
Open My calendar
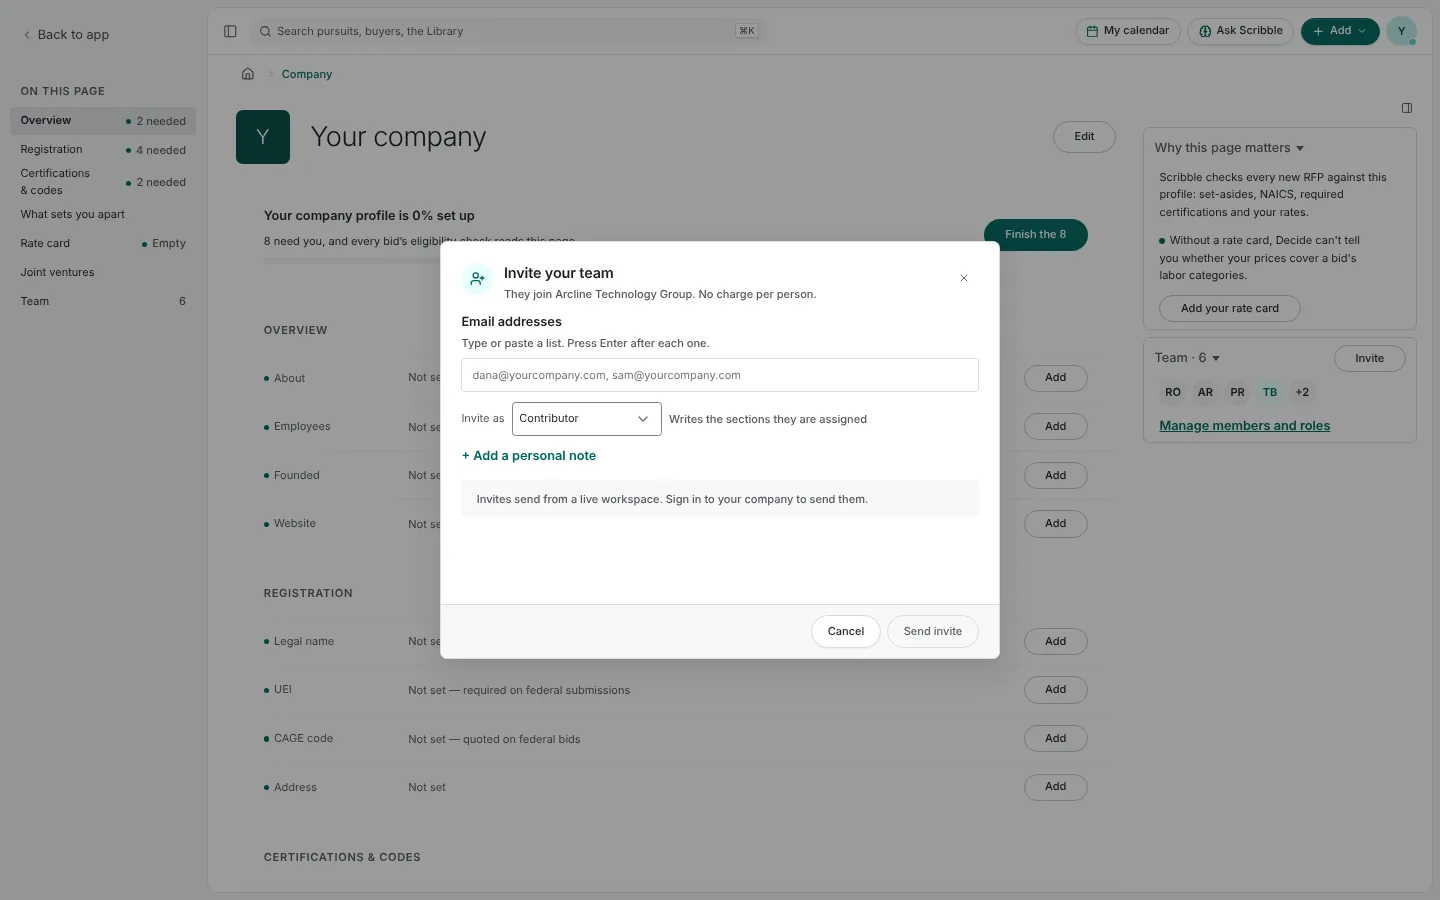click(x=1128, y=31)
